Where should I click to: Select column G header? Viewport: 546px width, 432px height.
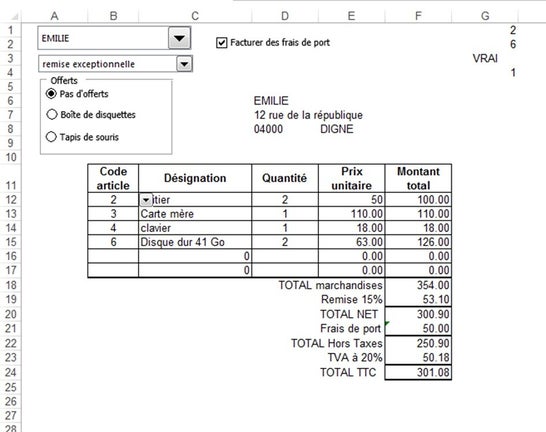point(485,16)
